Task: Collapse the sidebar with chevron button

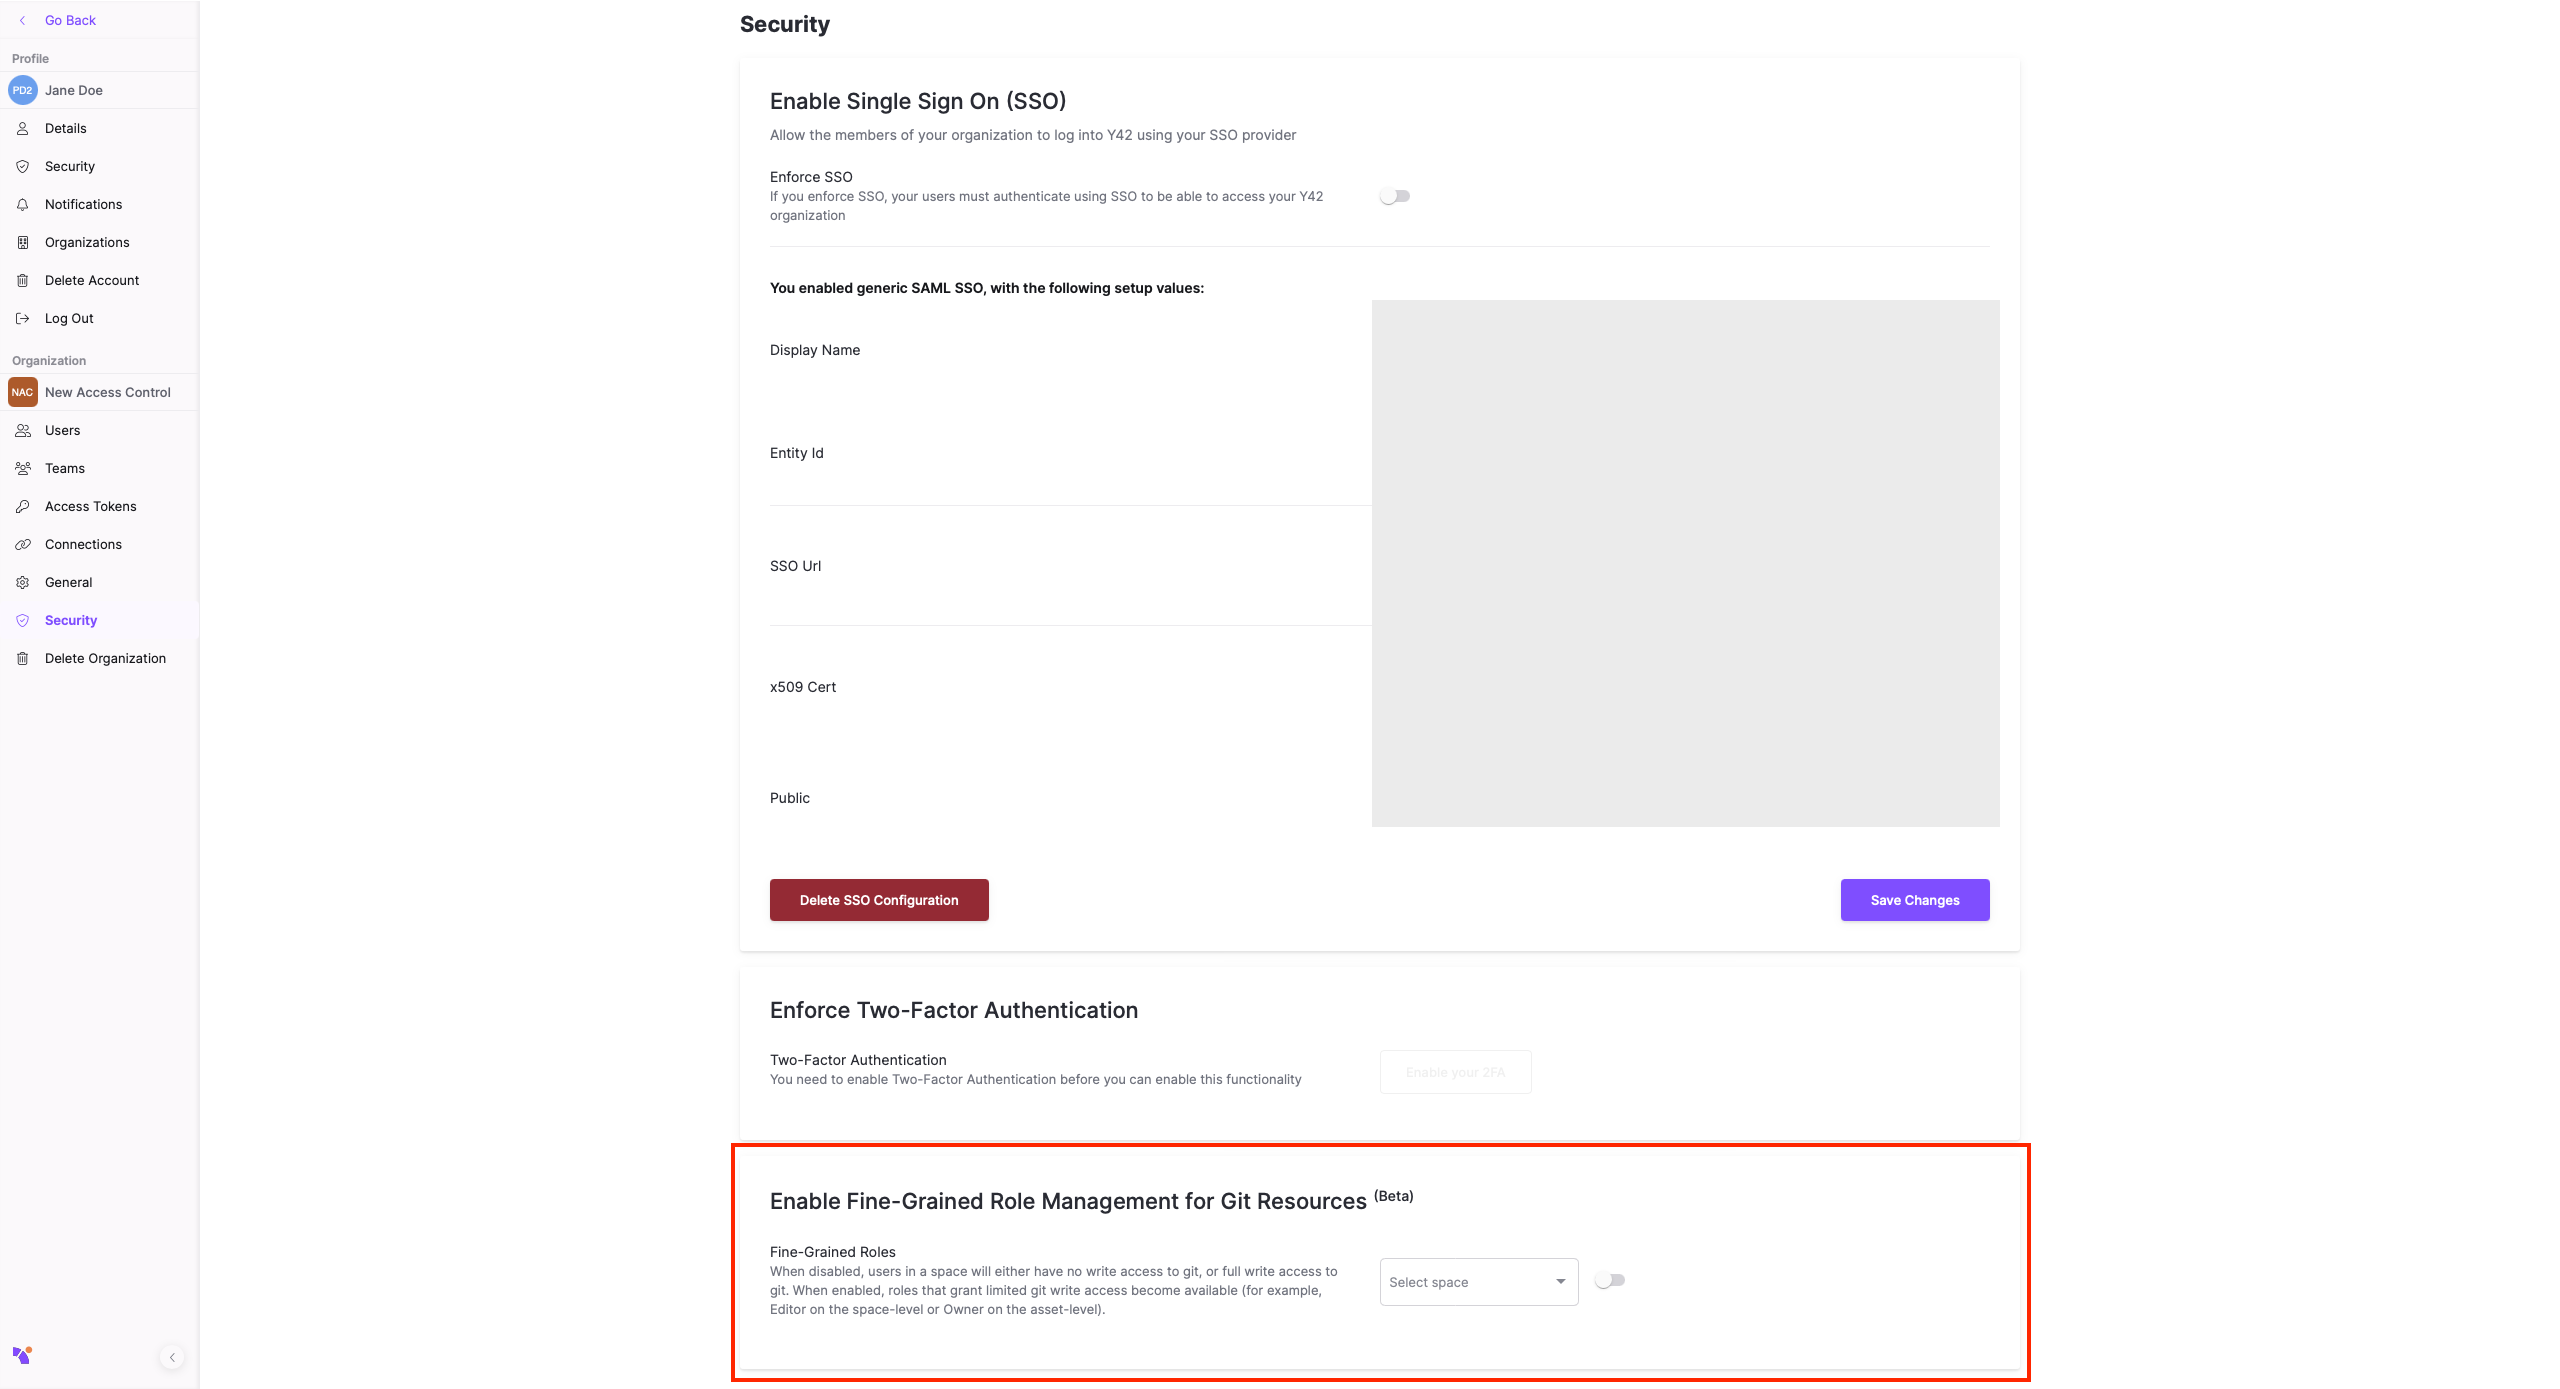Action: point(172,1357)
